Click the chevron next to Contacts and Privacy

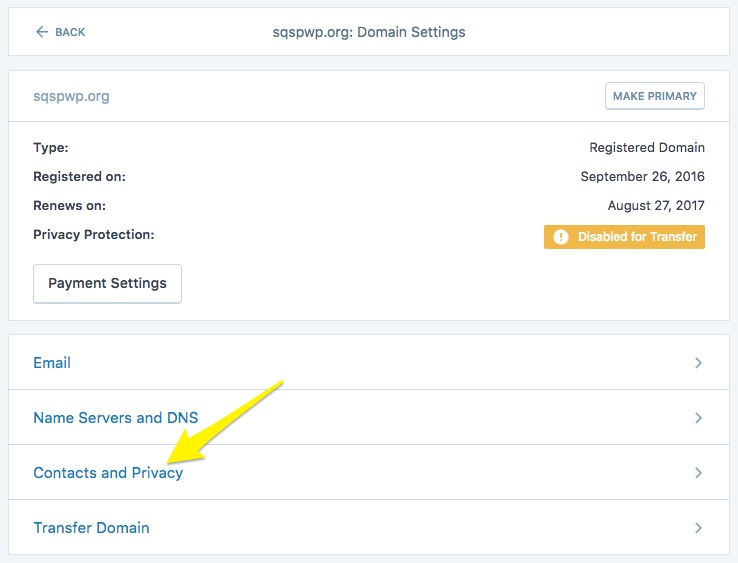698,473
